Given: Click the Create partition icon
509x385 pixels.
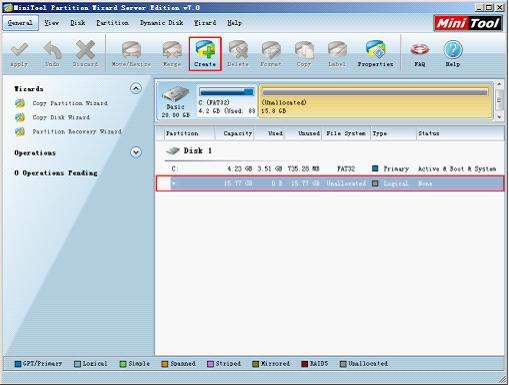Looking at the screenshot, I should pyautogui.click(x=205, y=50).
